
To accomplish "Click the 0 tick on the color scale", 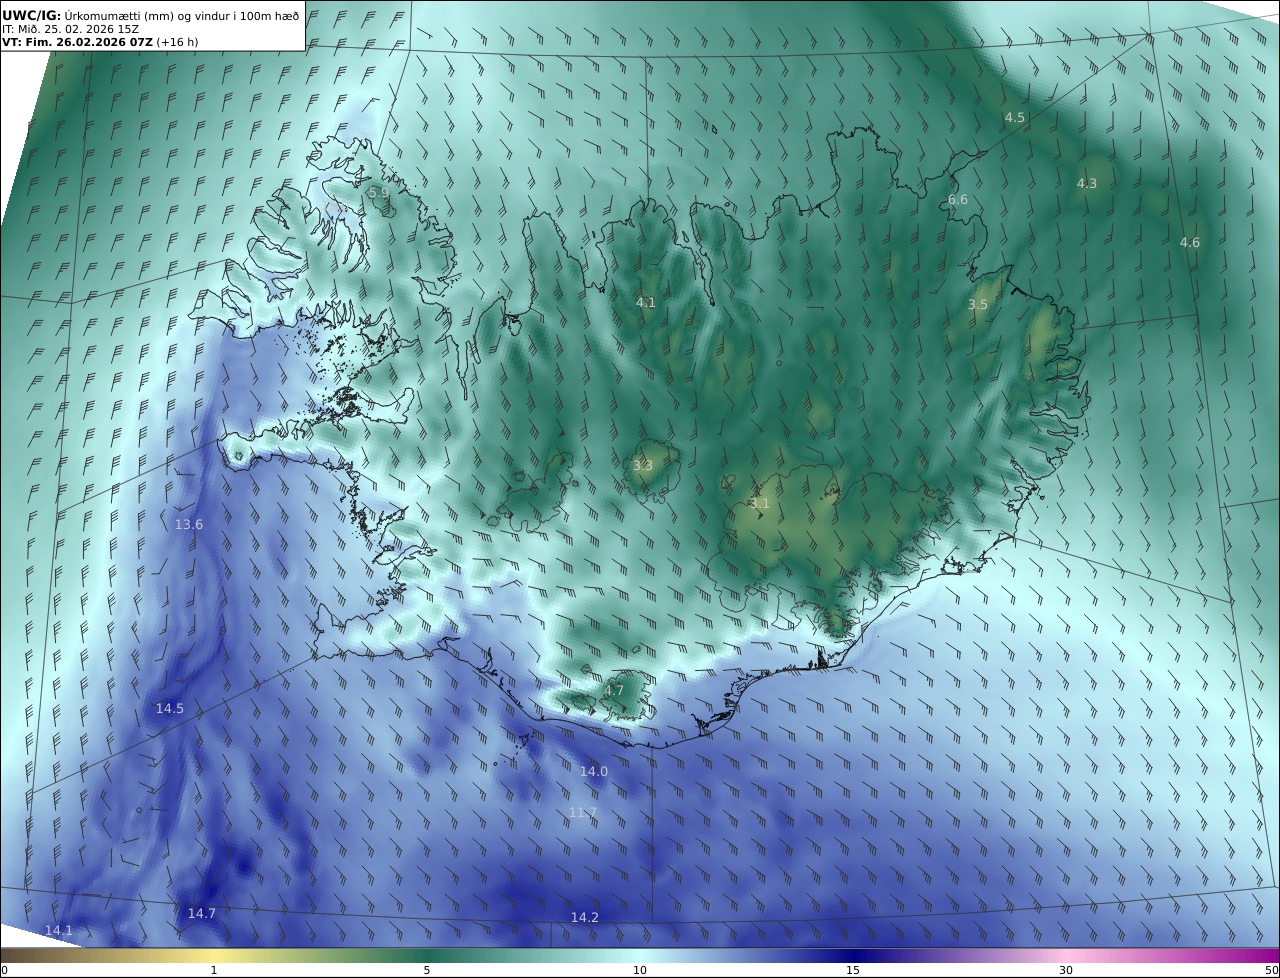I will pyautogui.click(x=4, y=970).
